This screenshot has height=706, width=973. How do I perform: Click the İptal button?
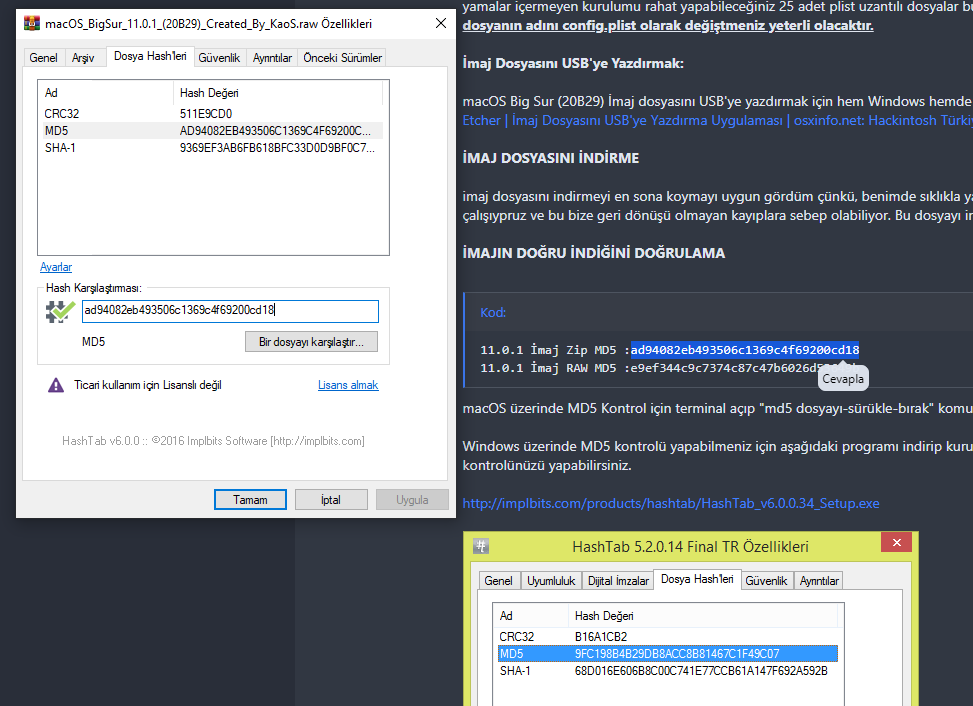tap(331, 499)
